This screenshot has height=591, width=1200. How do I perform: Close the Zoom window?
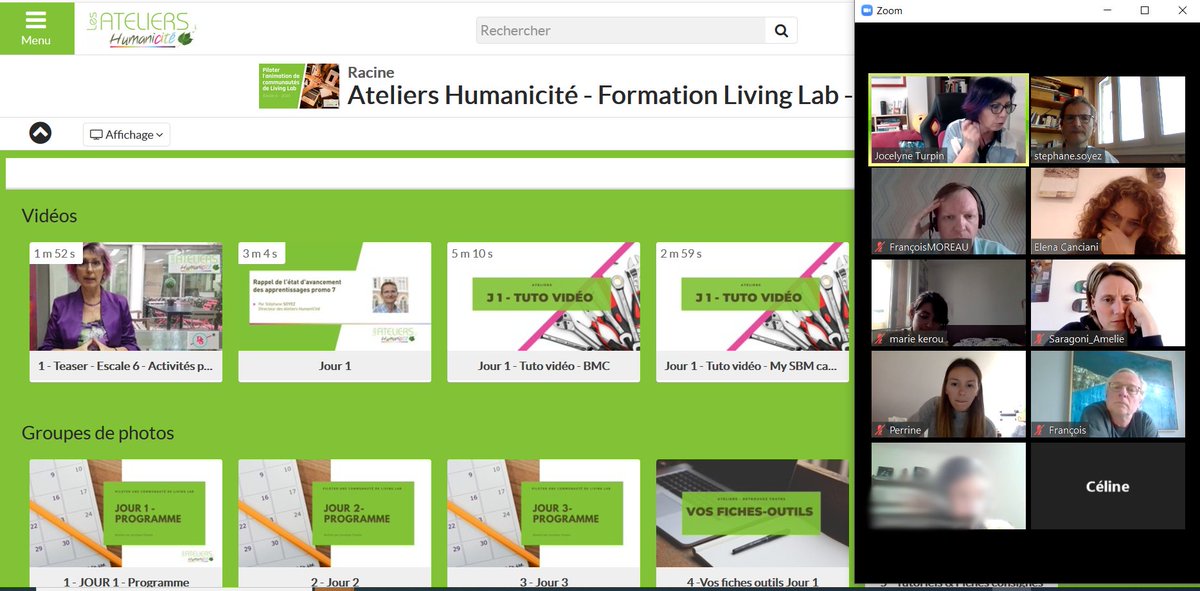point(1182,11)
